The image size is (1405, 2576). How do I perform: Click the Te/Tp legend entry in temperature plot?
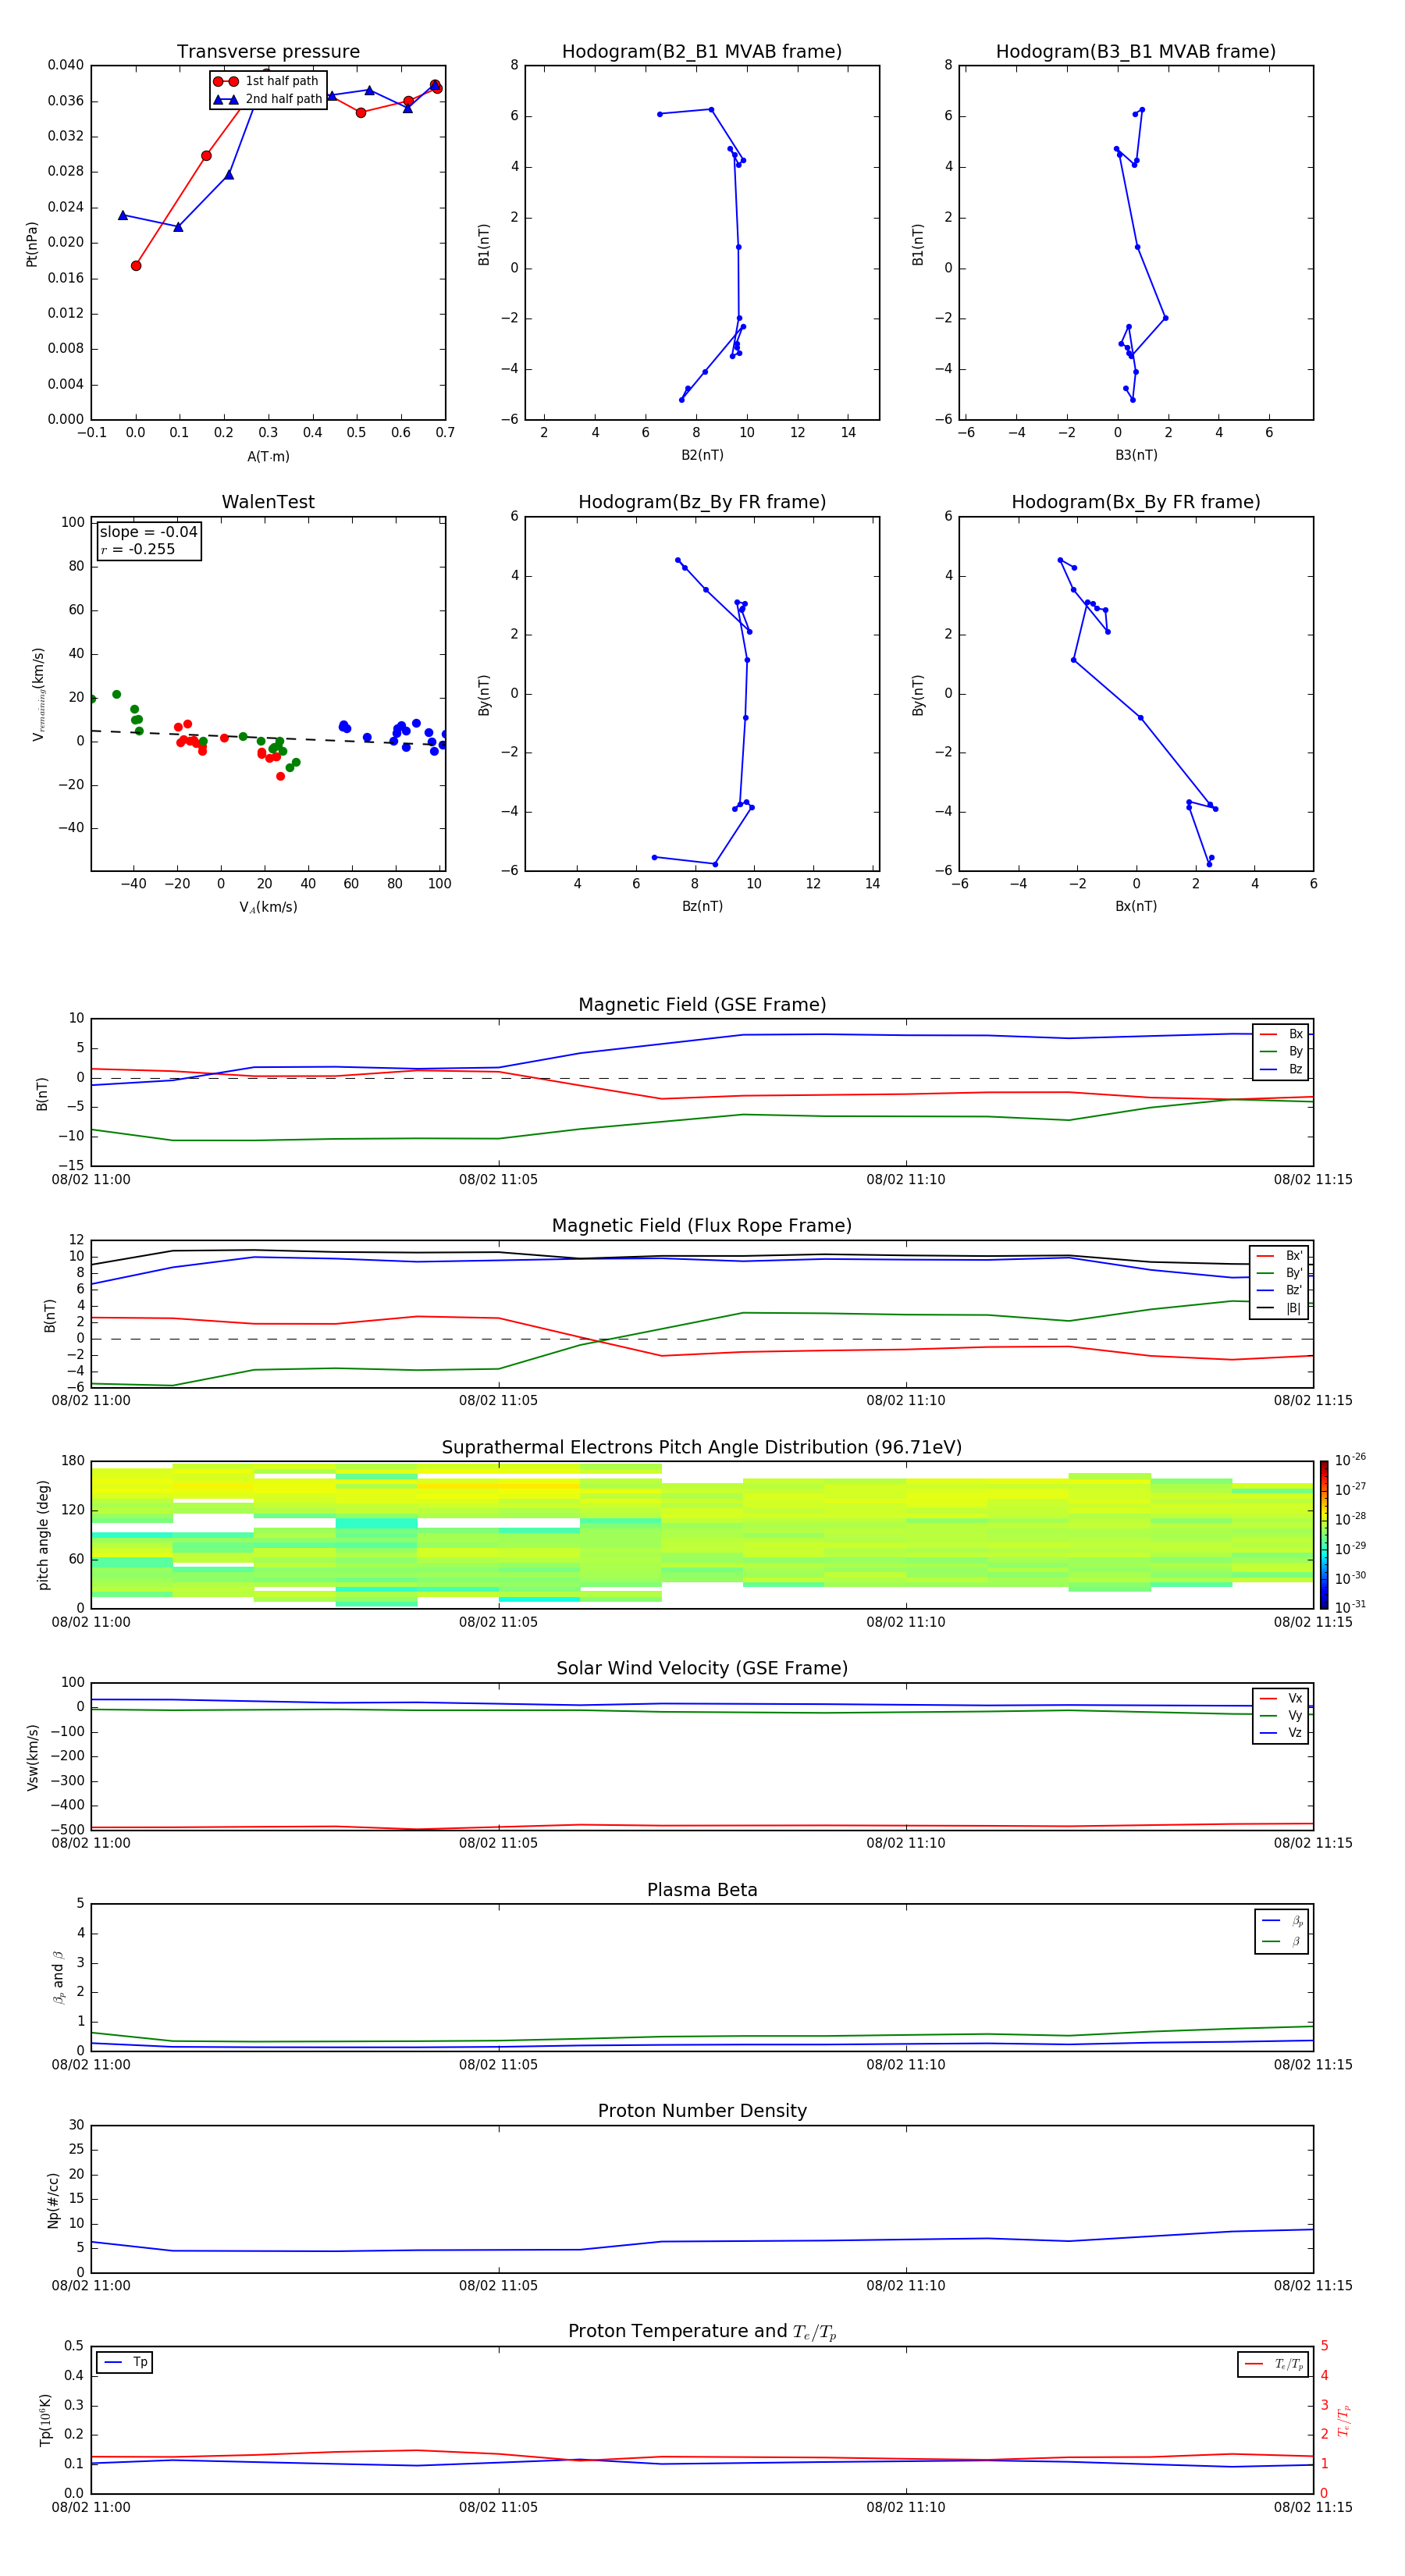(x=1274, y=2364)
